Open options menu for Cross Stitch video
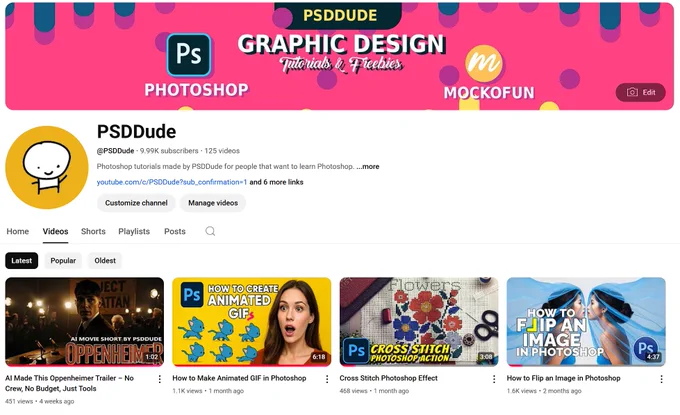Screen dimensions: 680x415 tap(494, 379)
